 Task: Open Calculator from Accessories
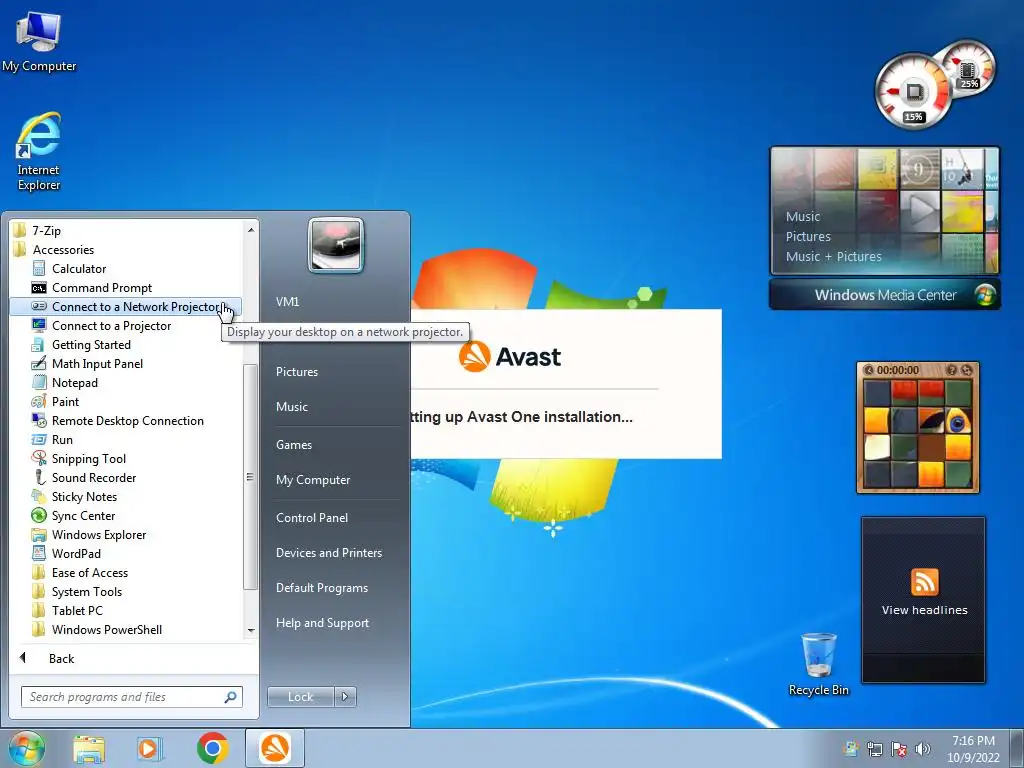(x=78, y=268)
